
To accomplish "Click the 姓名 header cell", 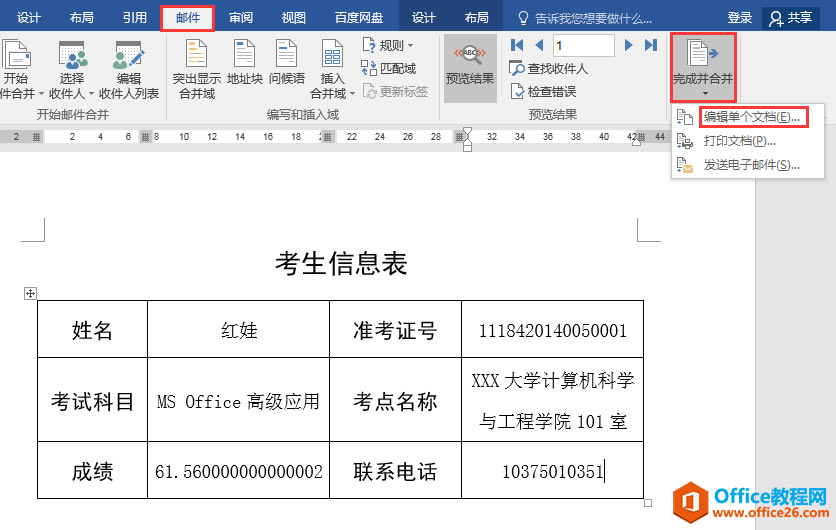I will [x=92, y=330].
